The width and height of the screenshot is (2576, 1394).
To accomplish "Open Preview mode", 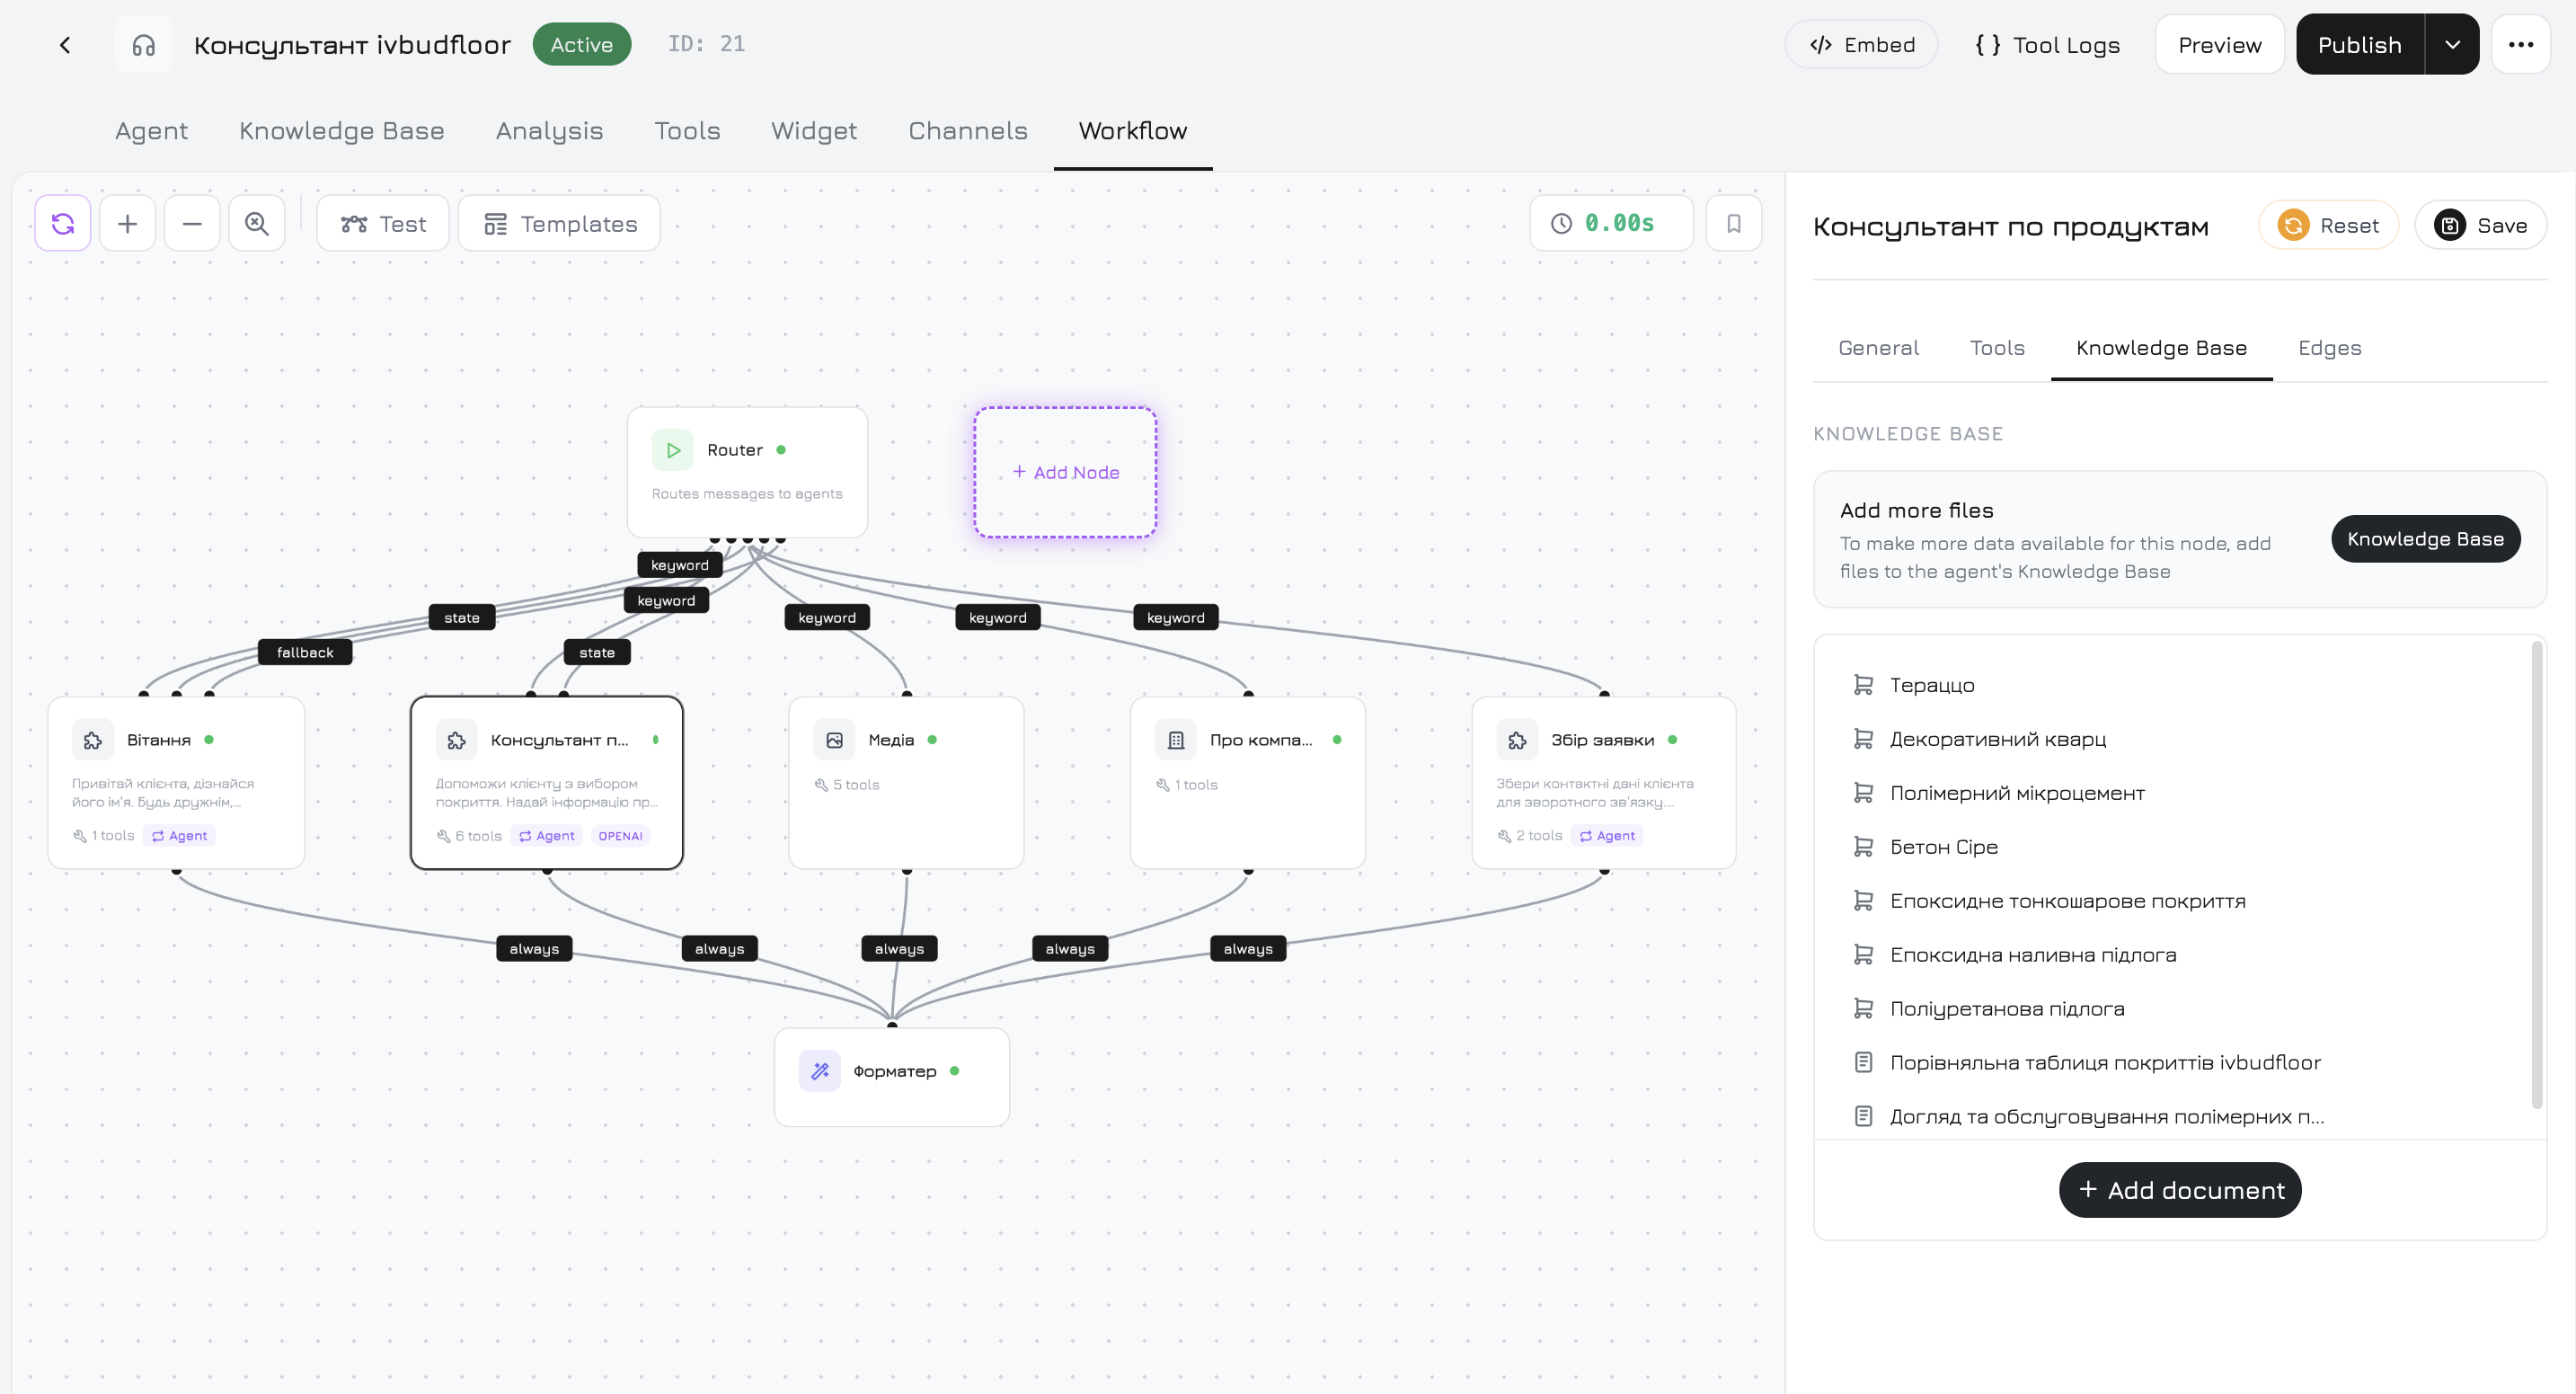I will tap(2219, 44).
